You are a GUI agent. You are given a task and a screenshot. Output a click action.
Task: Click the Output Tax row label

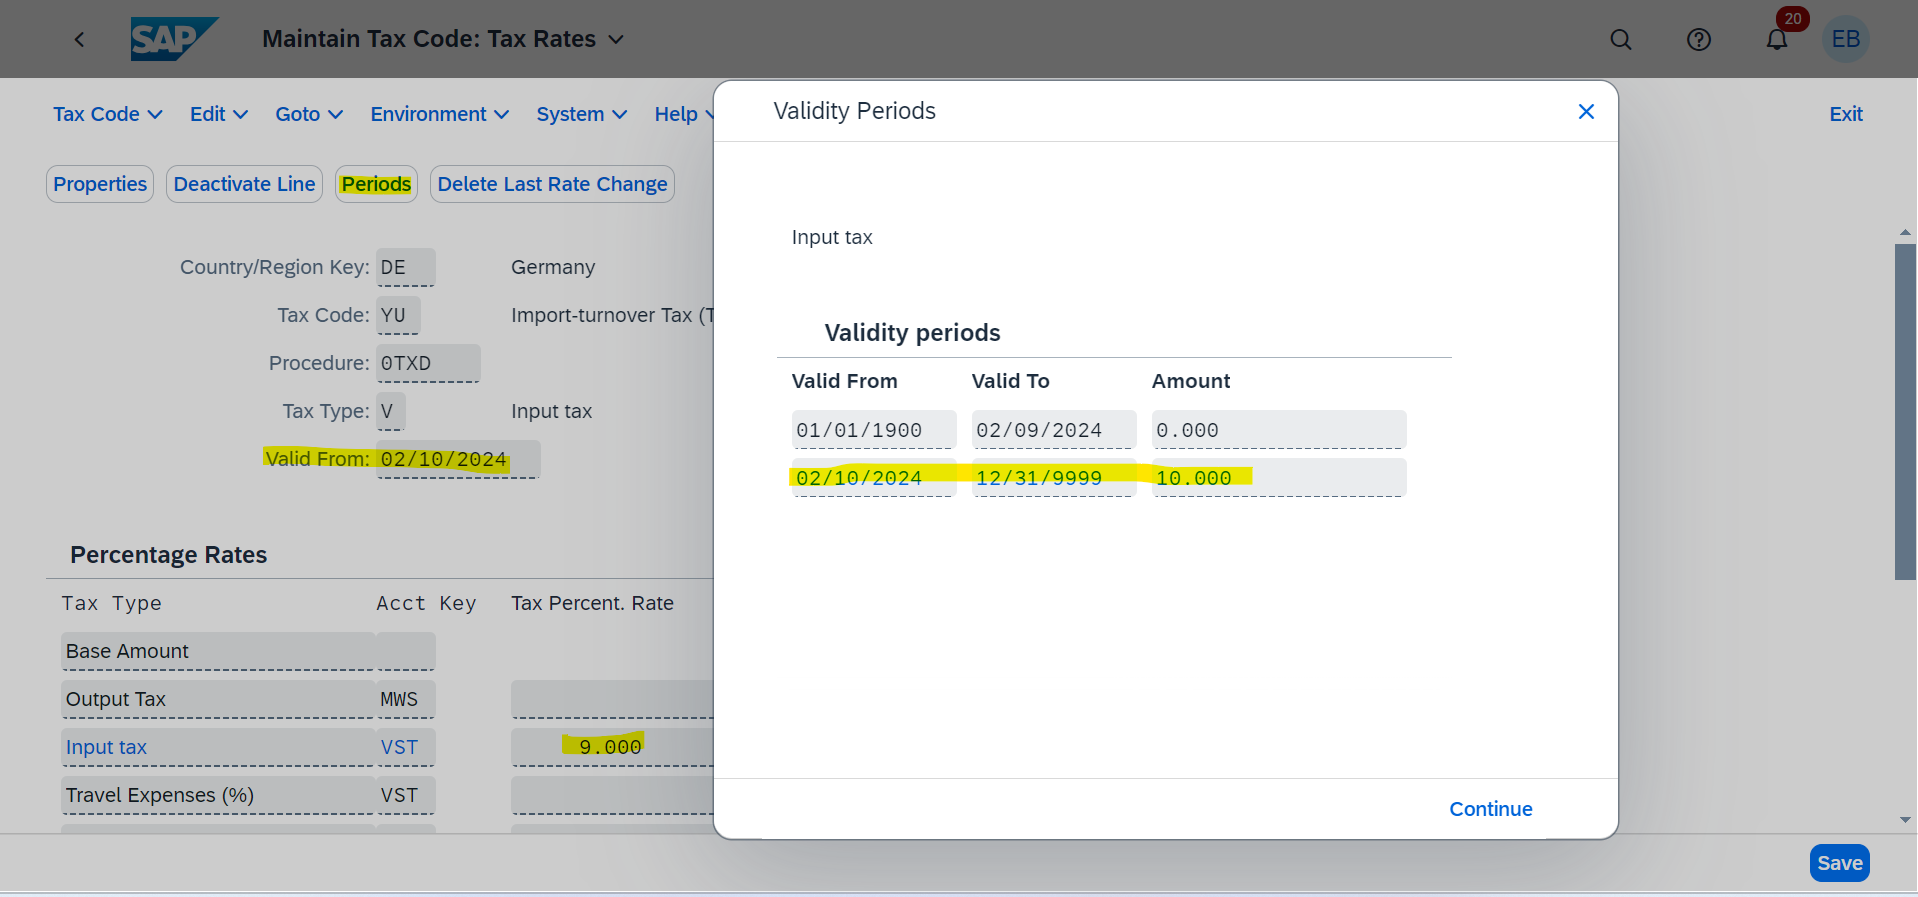click(x=217, y=699)
